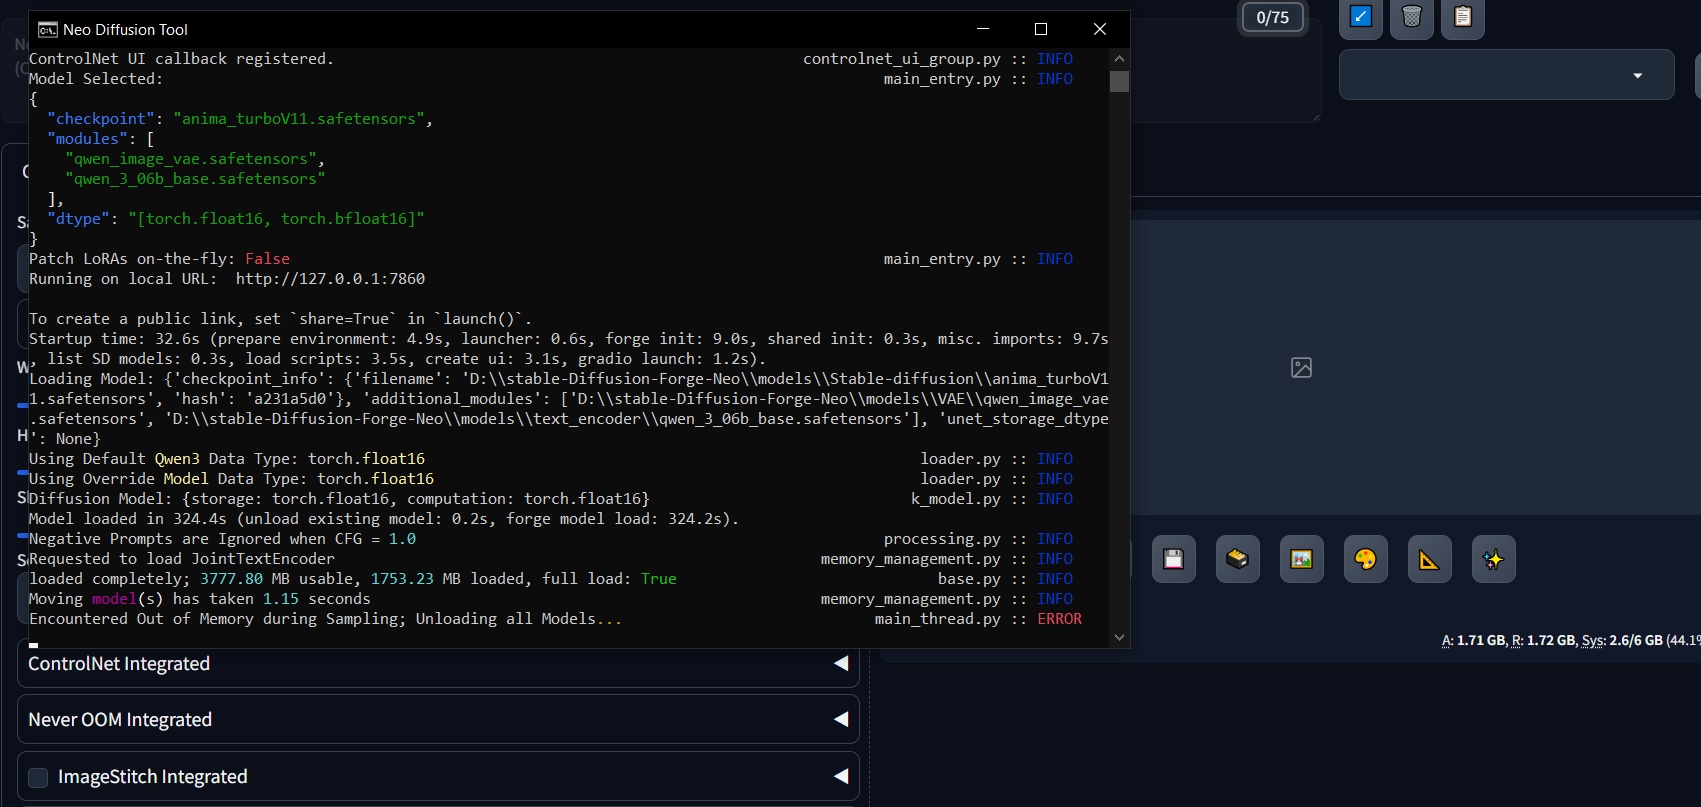The image size is (1701, 807).
Task: Click the triangle ruler extras icon
Action: [1429, 559]
